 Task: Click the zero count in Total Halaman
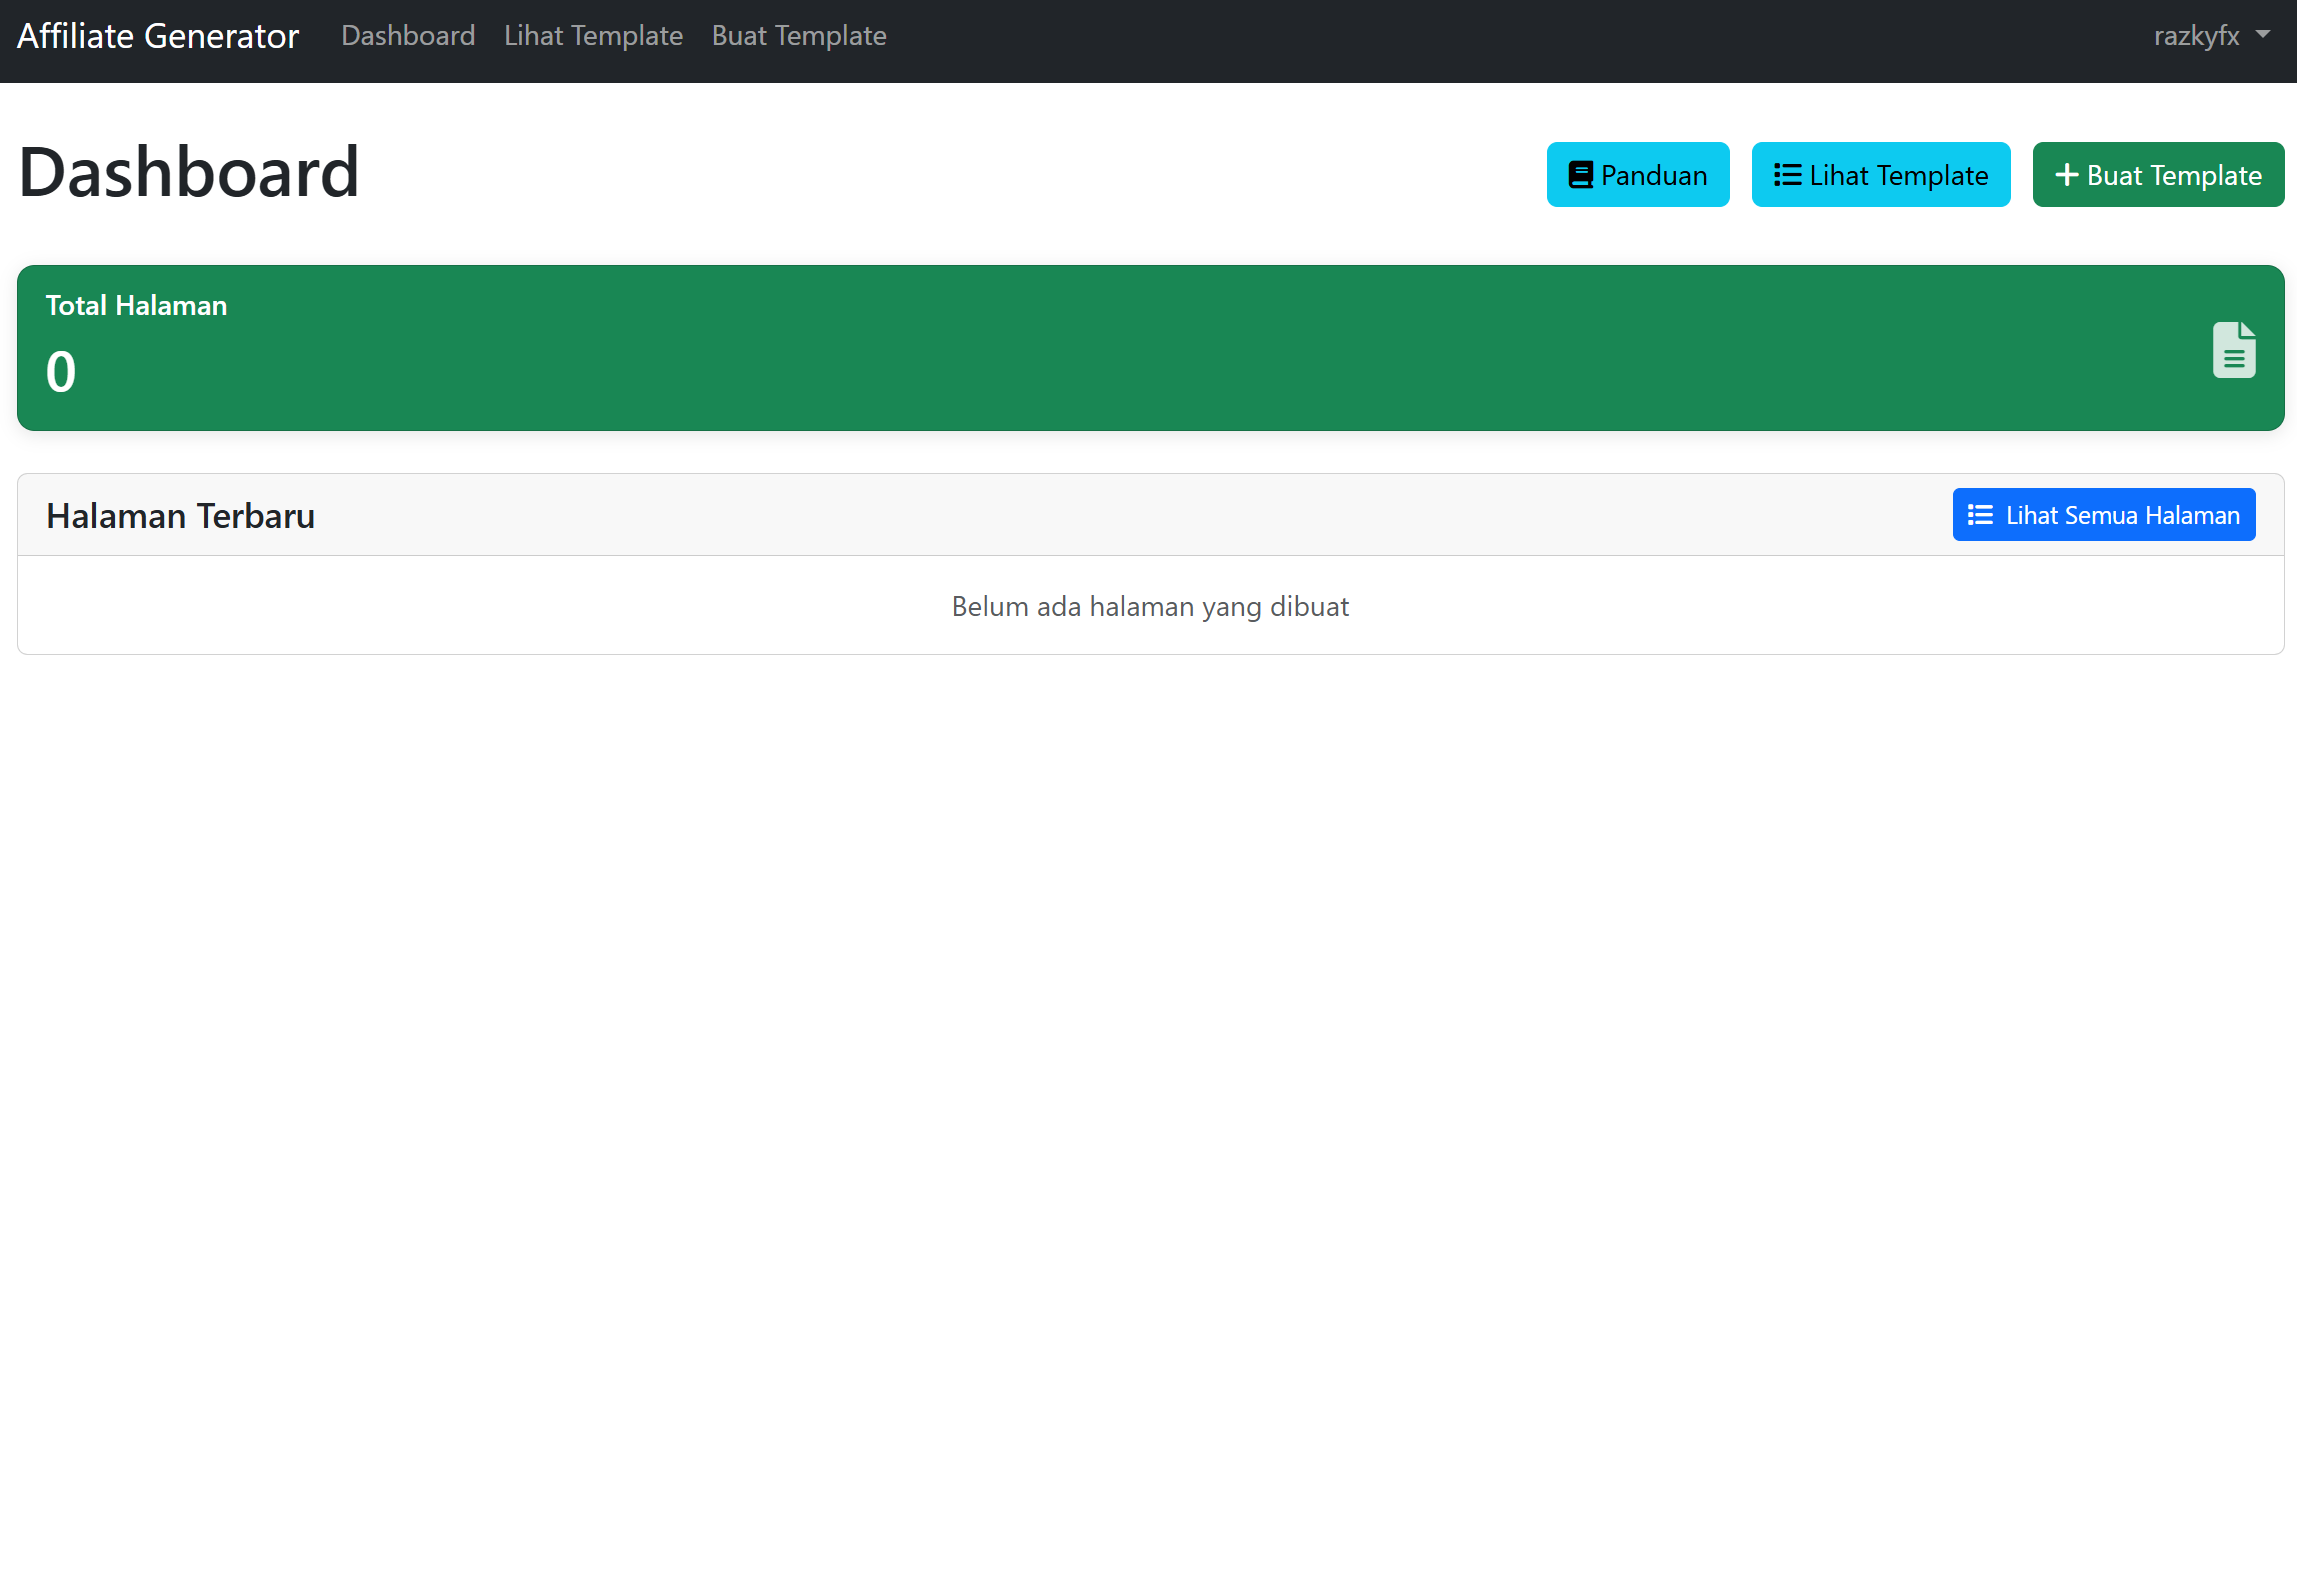click(x=61, y=372)
